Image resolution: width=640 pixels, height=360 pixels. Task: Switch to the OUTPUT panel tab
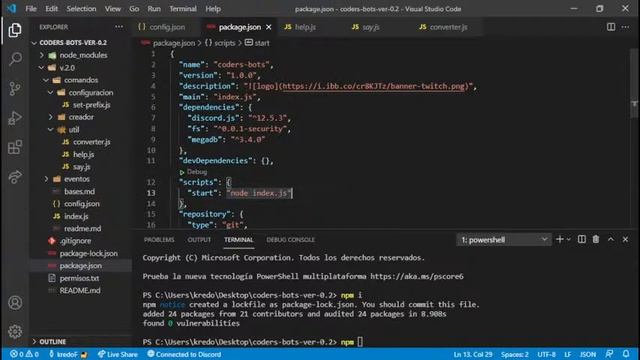coord(199,240)
